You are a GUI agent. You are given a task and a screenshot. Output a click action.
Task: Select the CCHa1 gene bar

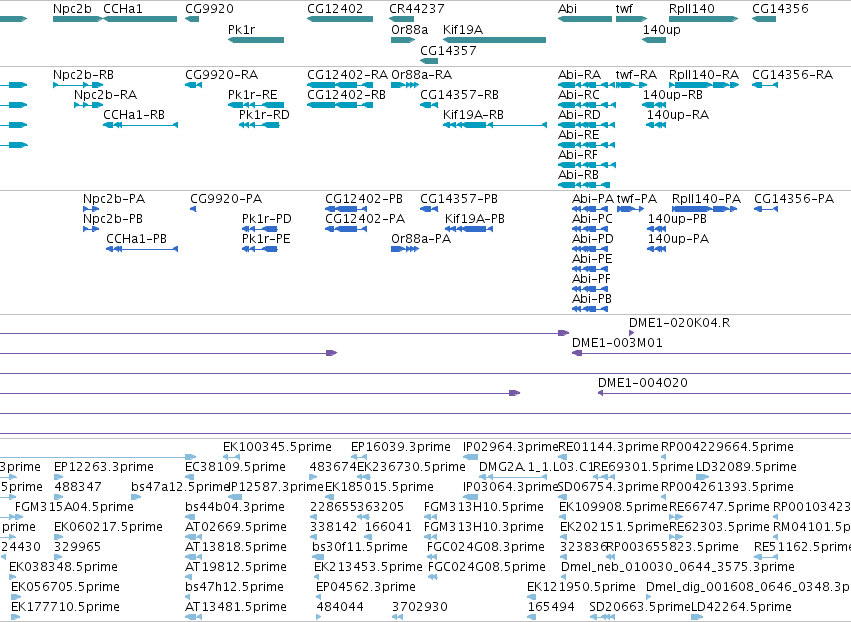(140, 19)
